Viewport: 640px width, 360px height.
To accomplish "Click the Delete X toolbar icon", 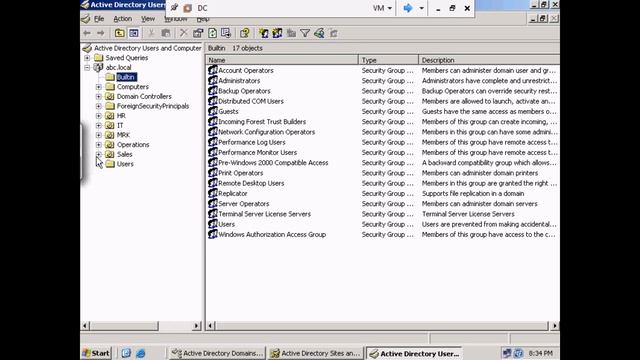I will click(184, 33).
